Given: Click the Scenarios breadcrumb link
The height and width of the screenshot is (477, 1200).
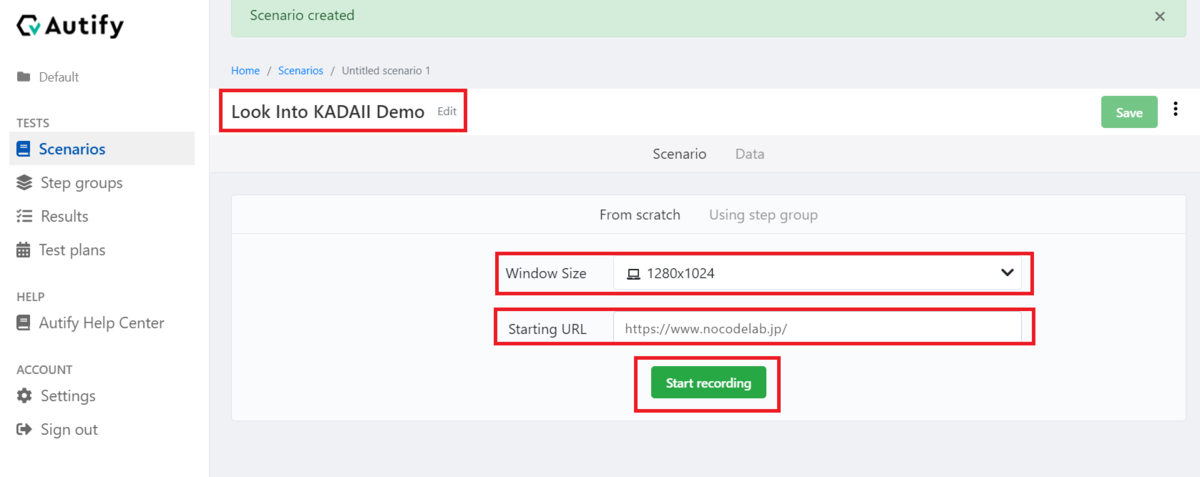Looking at the screenshot, I should [301, 71].
